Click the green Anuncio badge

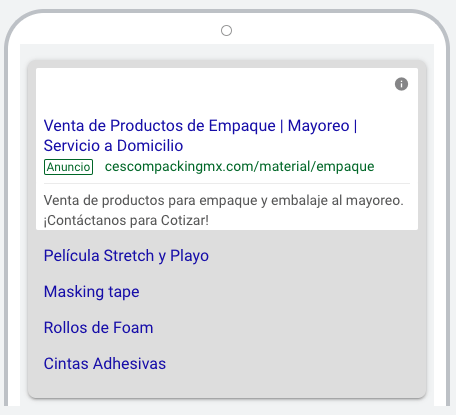68,167
